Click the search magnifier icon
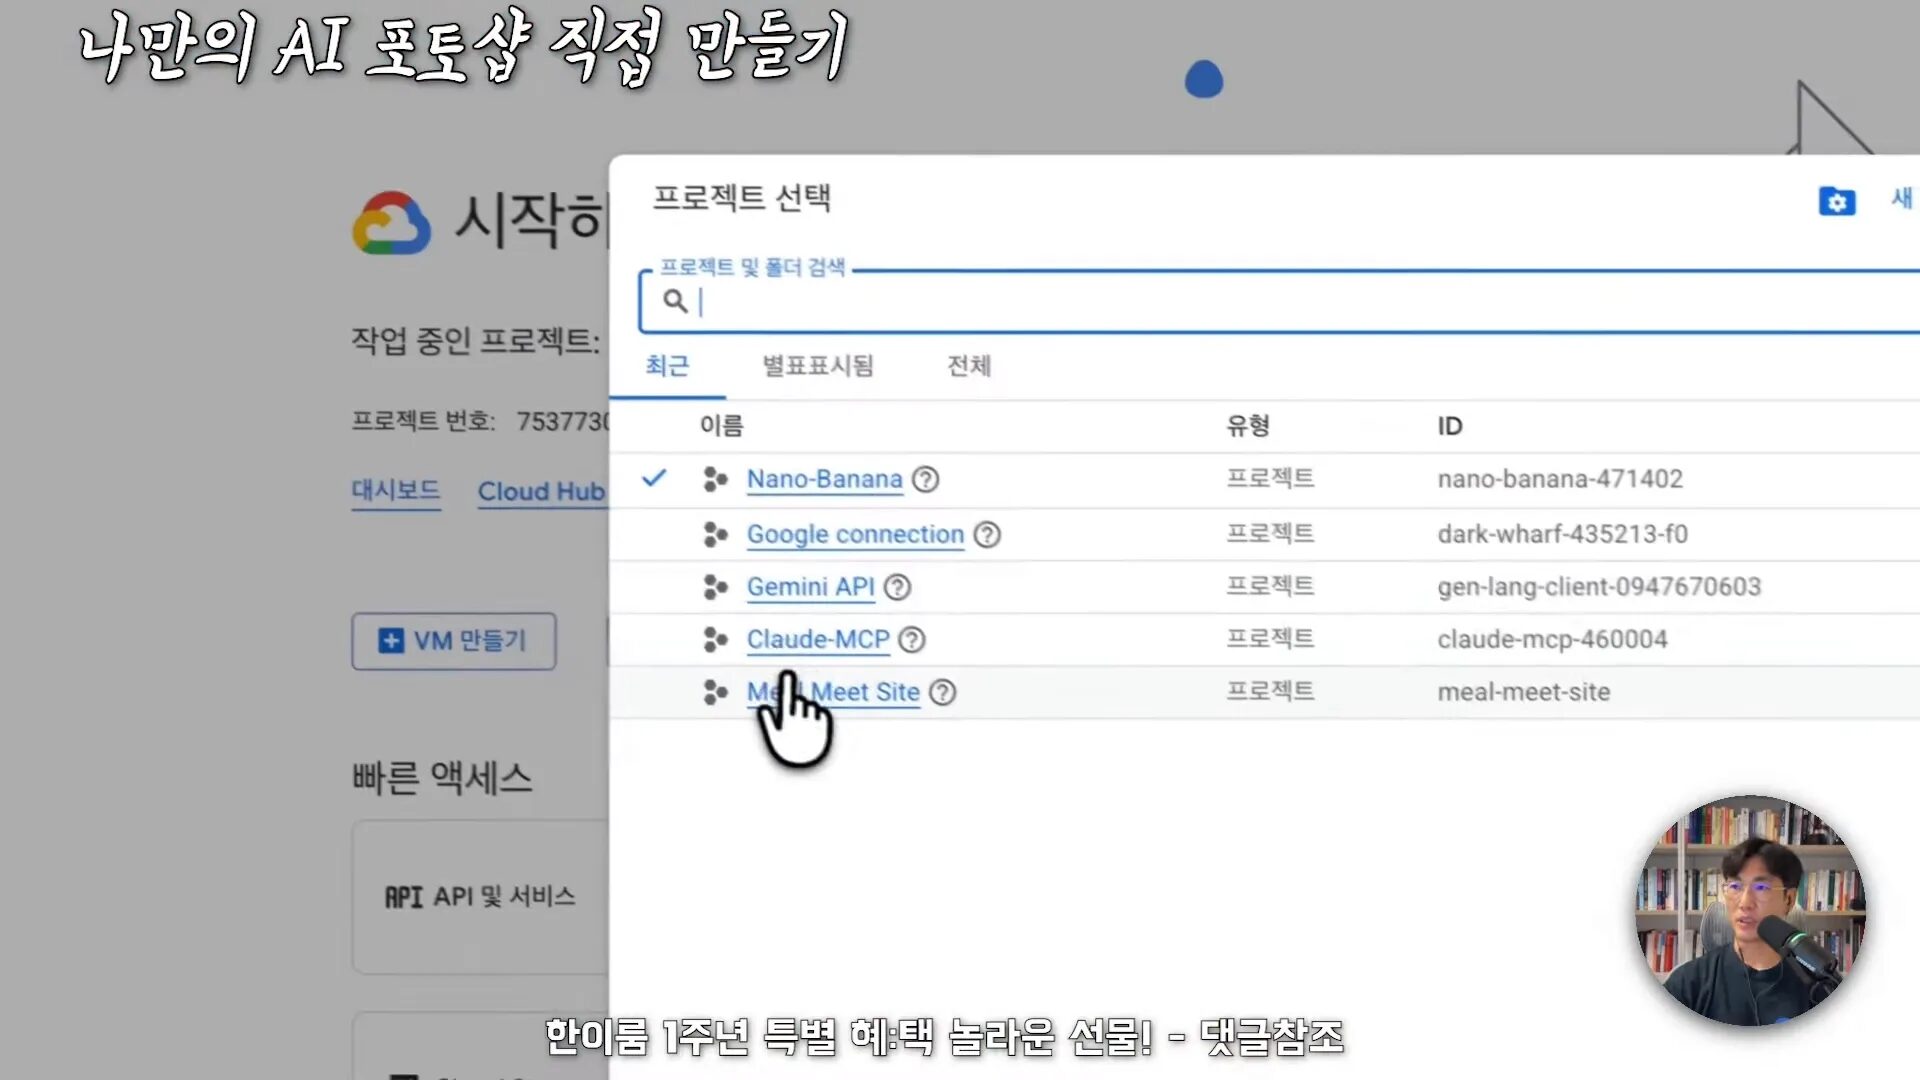 (675, 301)
